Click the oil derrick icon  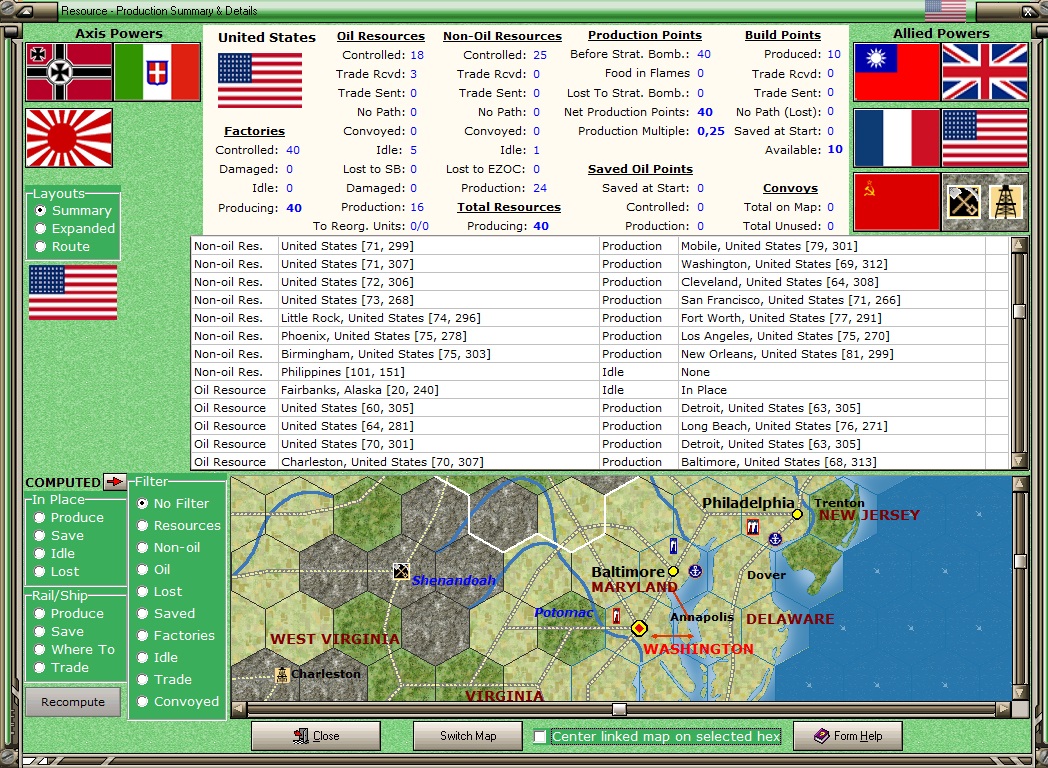1006,203
